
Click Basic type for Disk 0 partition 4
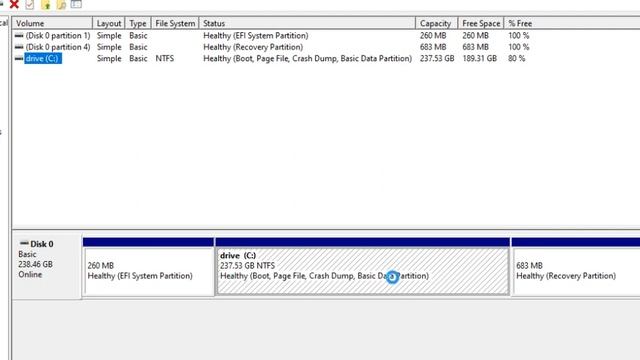(x=138, y=47)
